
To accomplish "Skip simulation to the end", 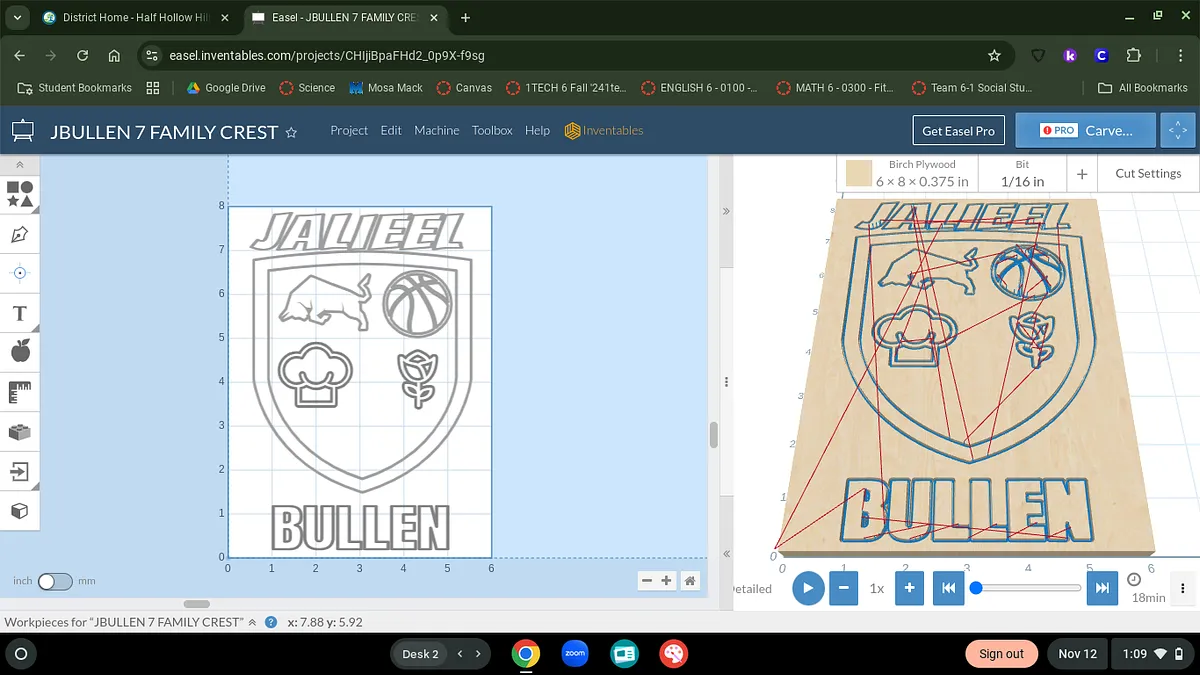I will pyautogui.click(x=1101, y=588).
